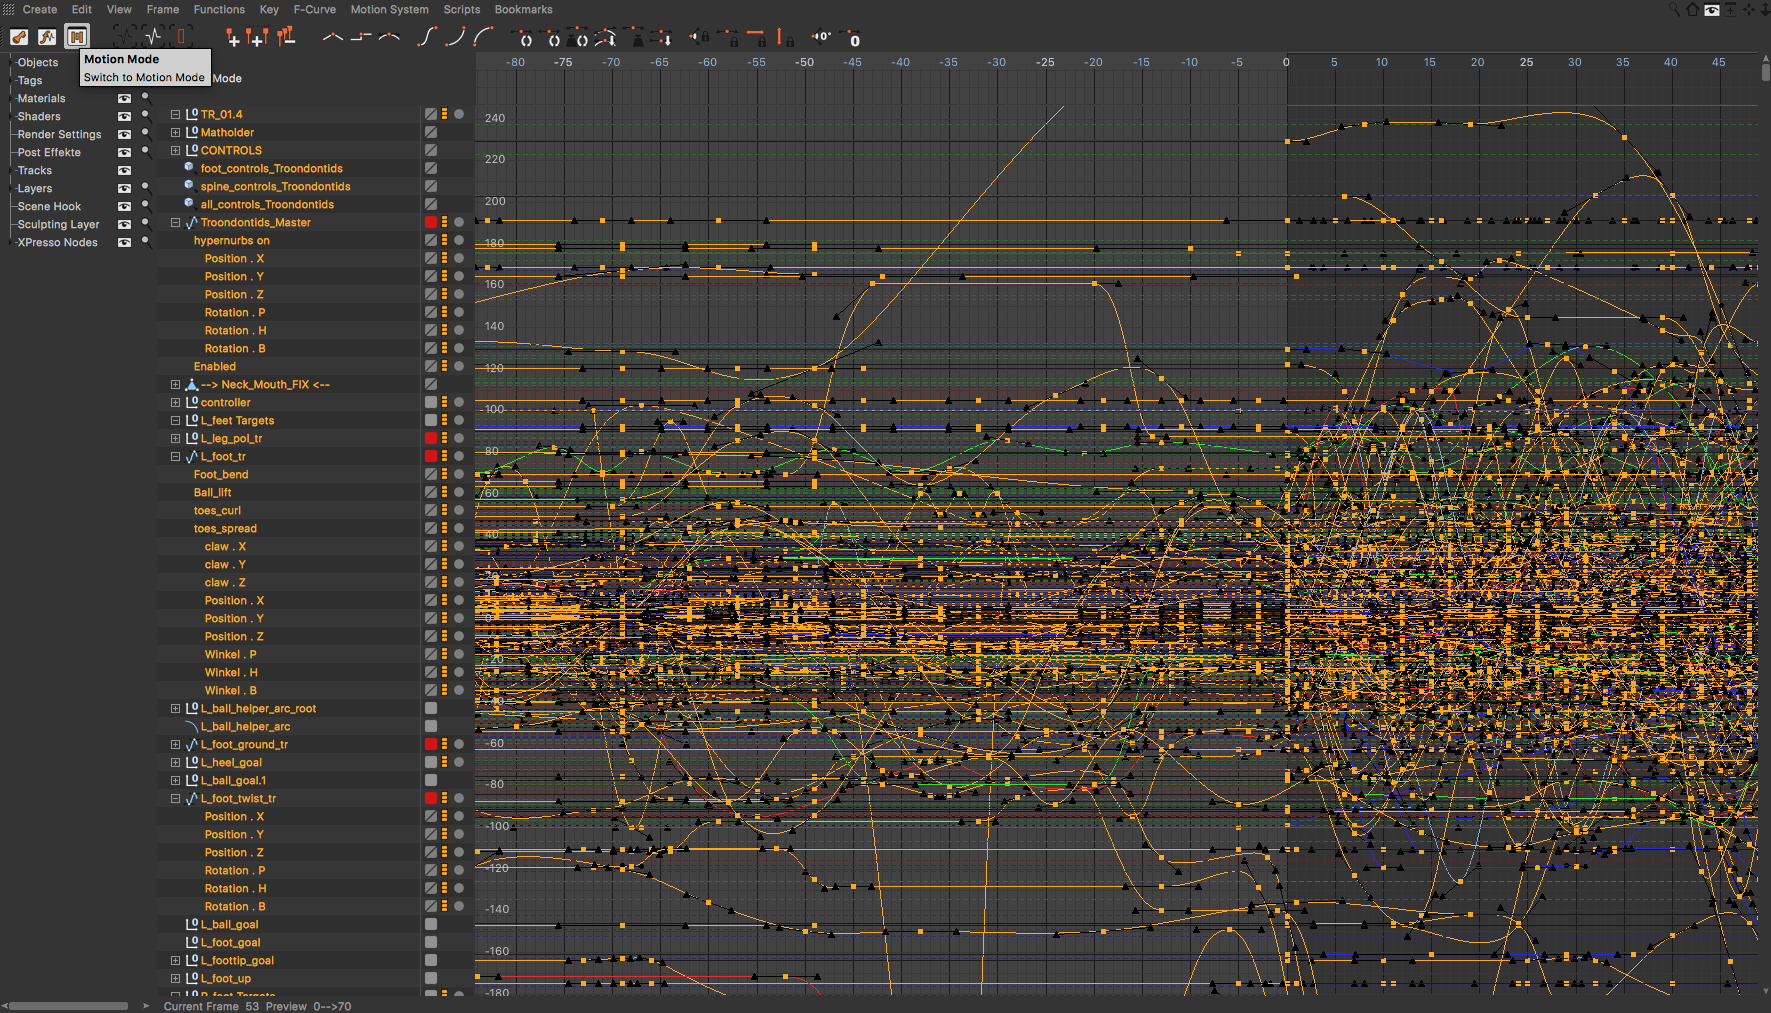Select the hypernurbs on track
The width and height of the screenshot is (1771, 1013).
pyautogui.click(x=232, y=240)
